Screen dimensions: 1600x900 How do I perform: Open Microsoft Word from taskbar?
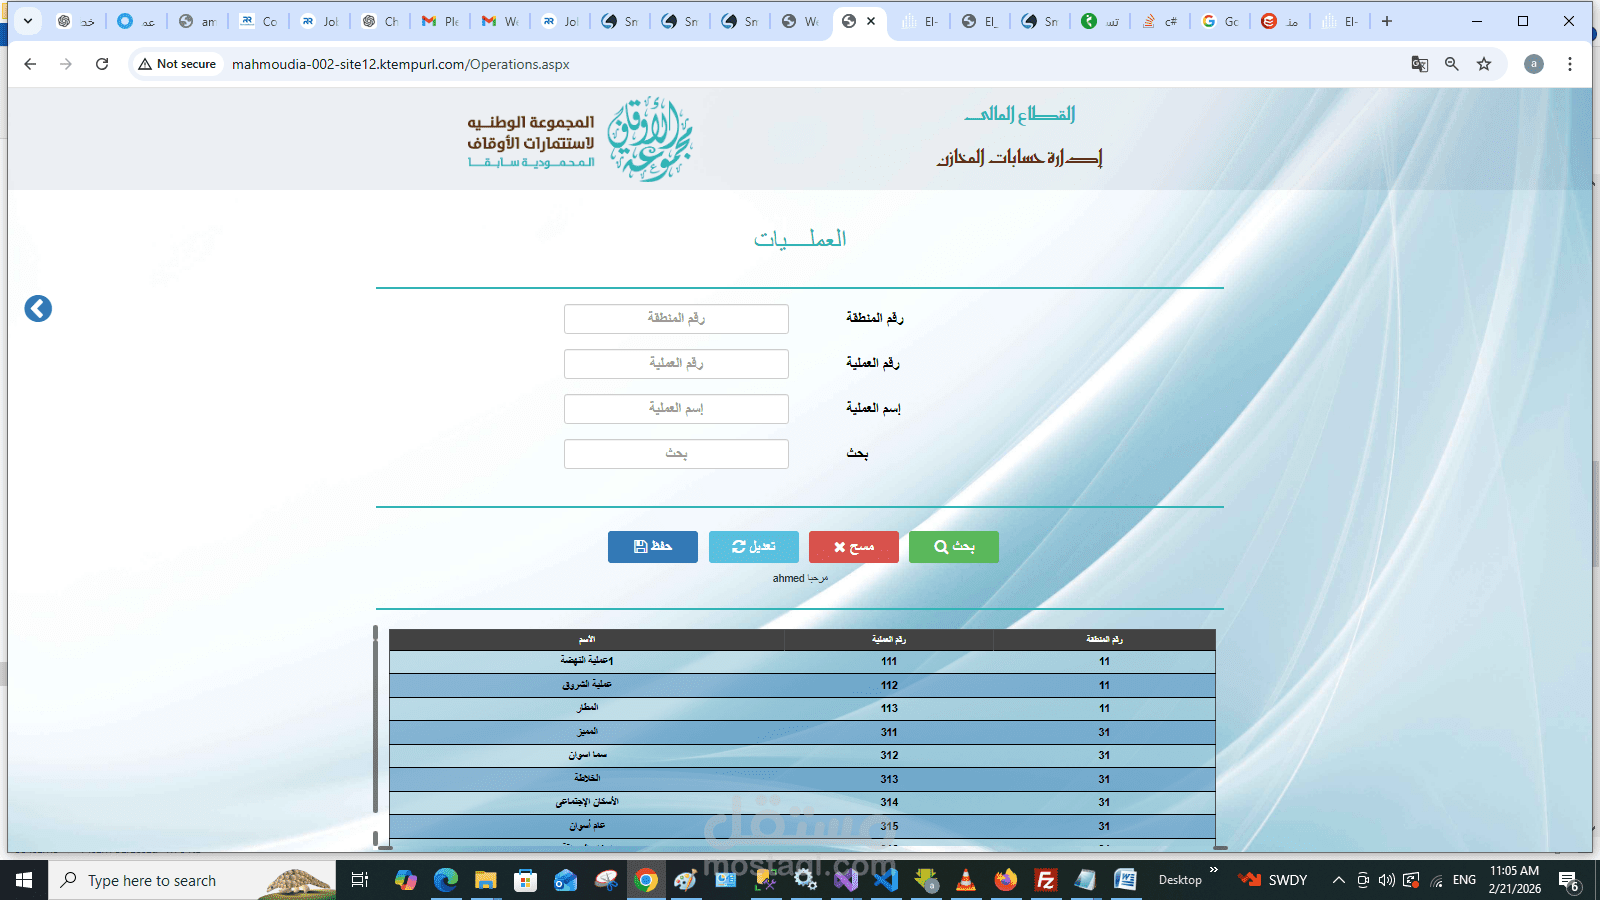tap(1125, 880)
